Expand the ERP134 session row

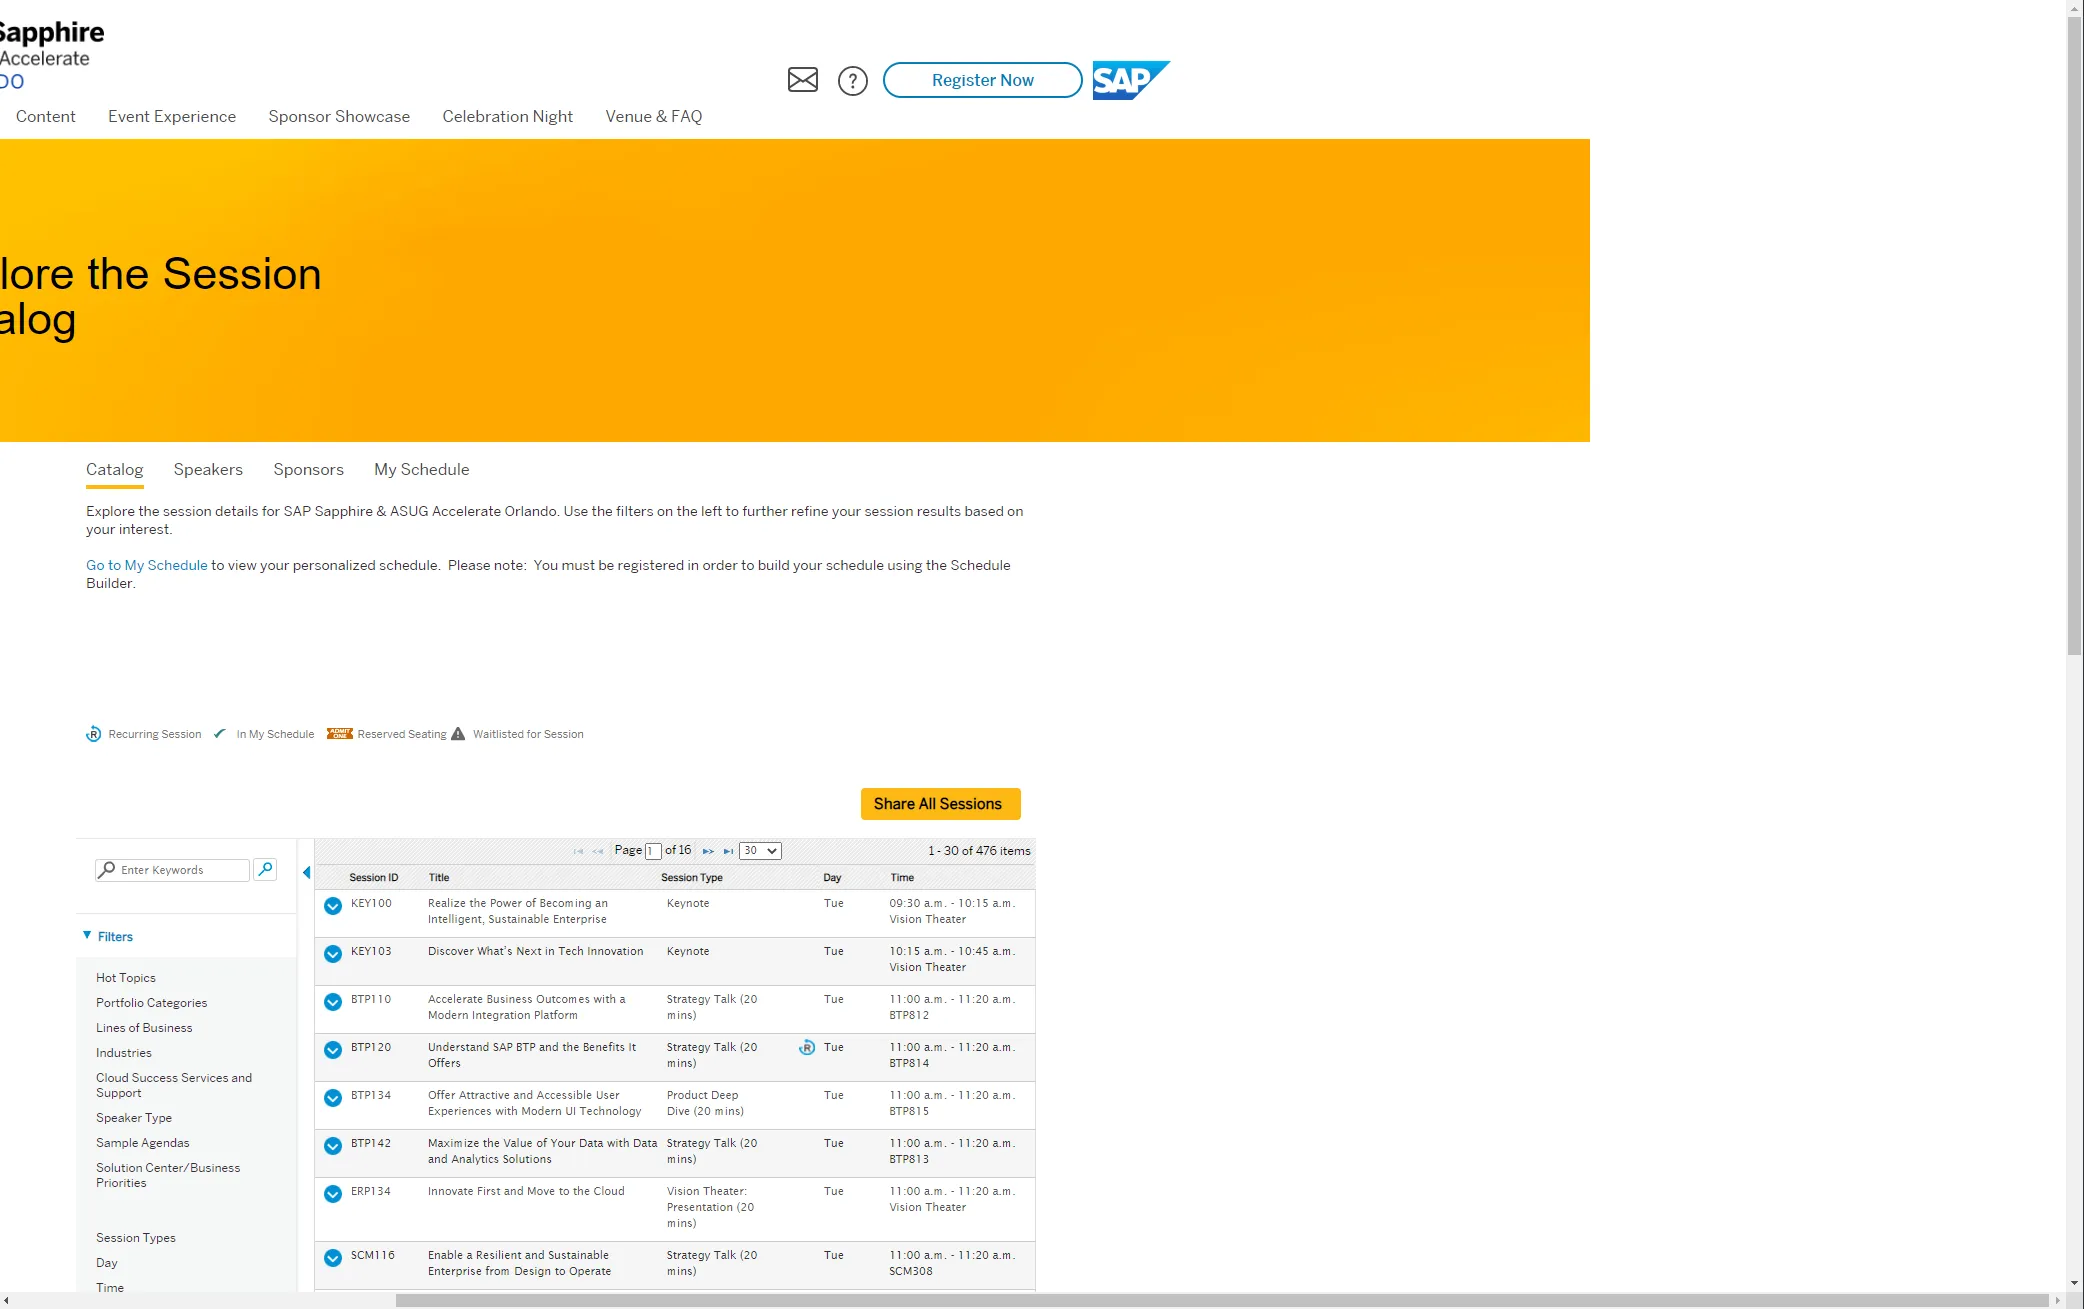coord(333,1194)
